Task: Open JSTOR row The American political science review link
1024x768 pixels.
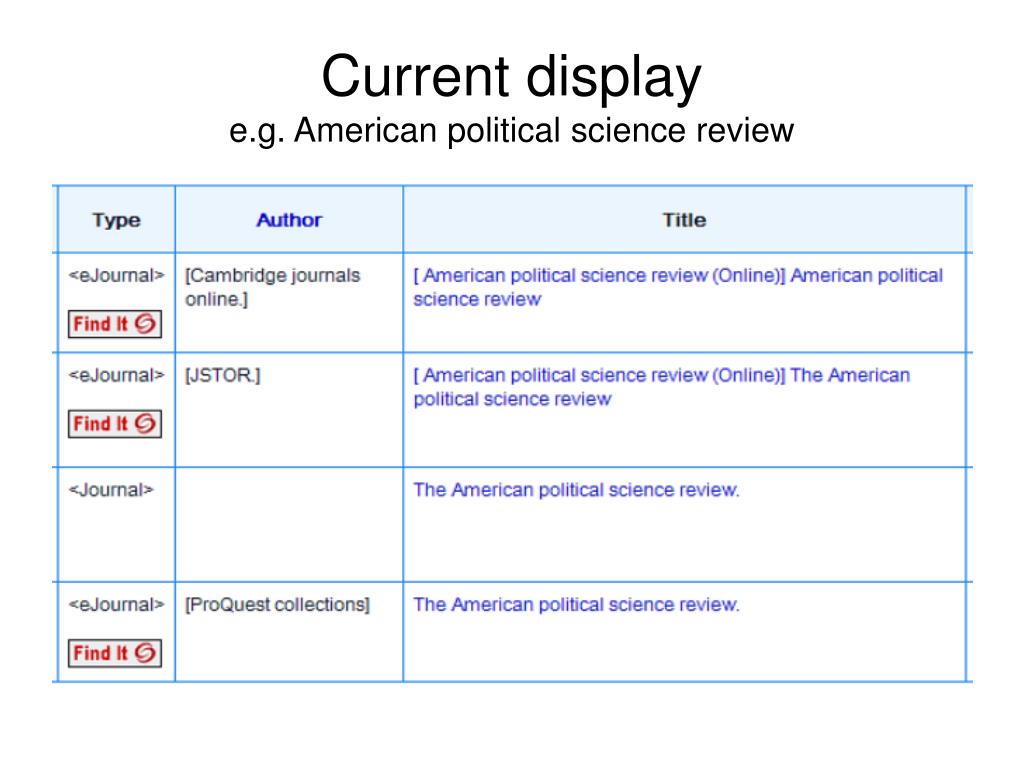Action: click(x=662, y=387)
